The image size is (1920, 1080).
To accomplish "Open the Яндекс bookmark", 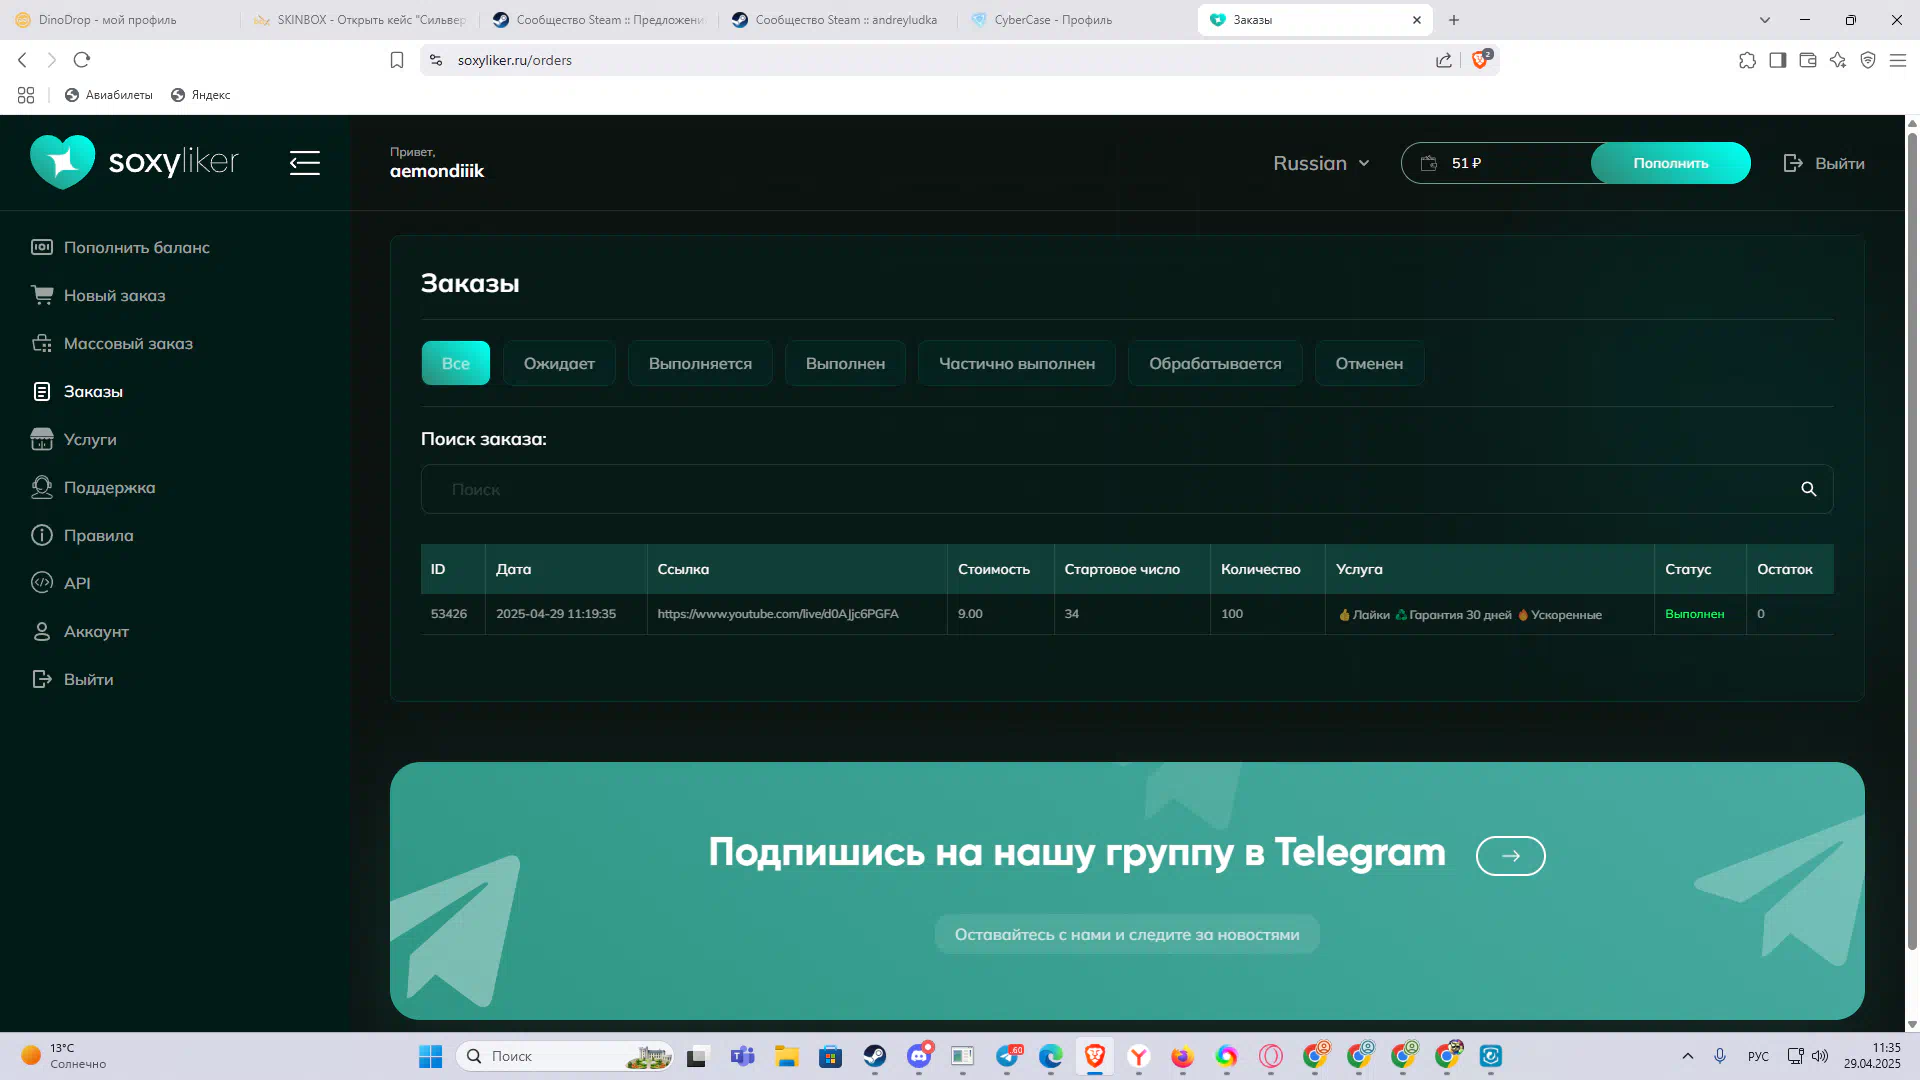I will pos(200,95).
